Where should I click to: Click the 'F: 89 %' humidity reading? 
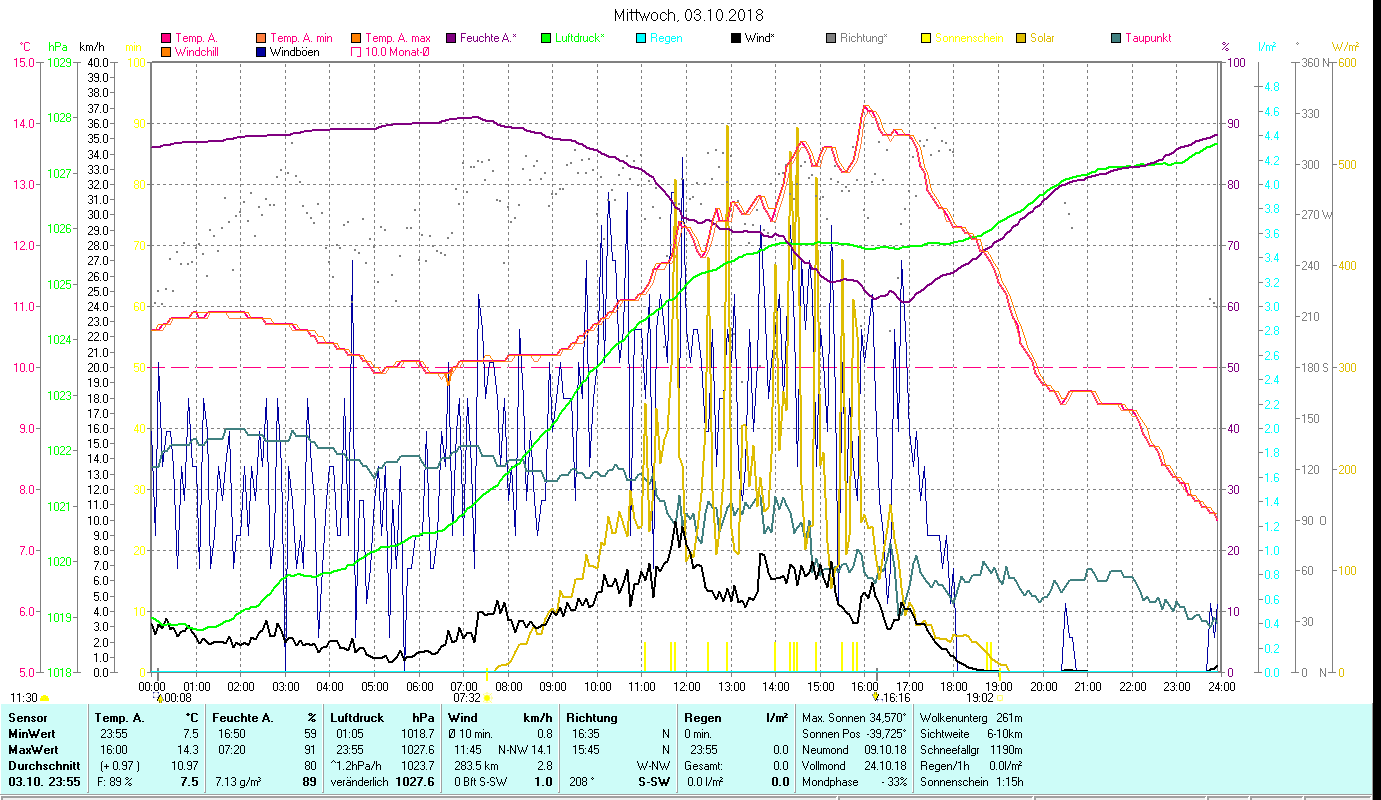pos(113,782)
